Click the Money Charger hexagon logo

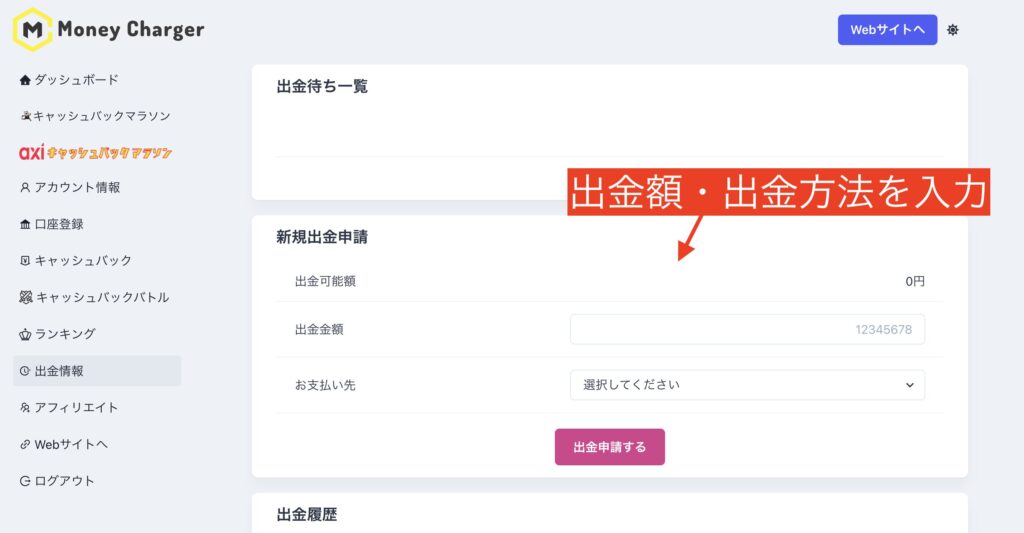coord(33,29)
